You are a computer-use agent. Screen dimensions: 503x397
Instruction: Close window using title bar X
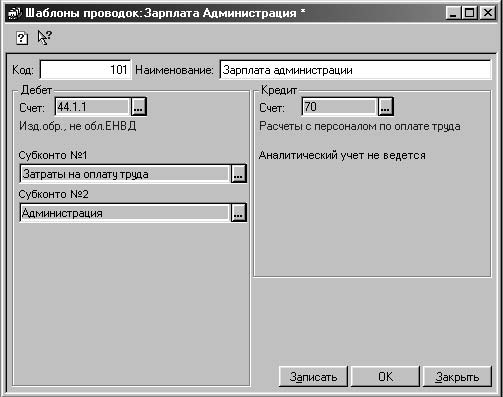pos(488,13)
